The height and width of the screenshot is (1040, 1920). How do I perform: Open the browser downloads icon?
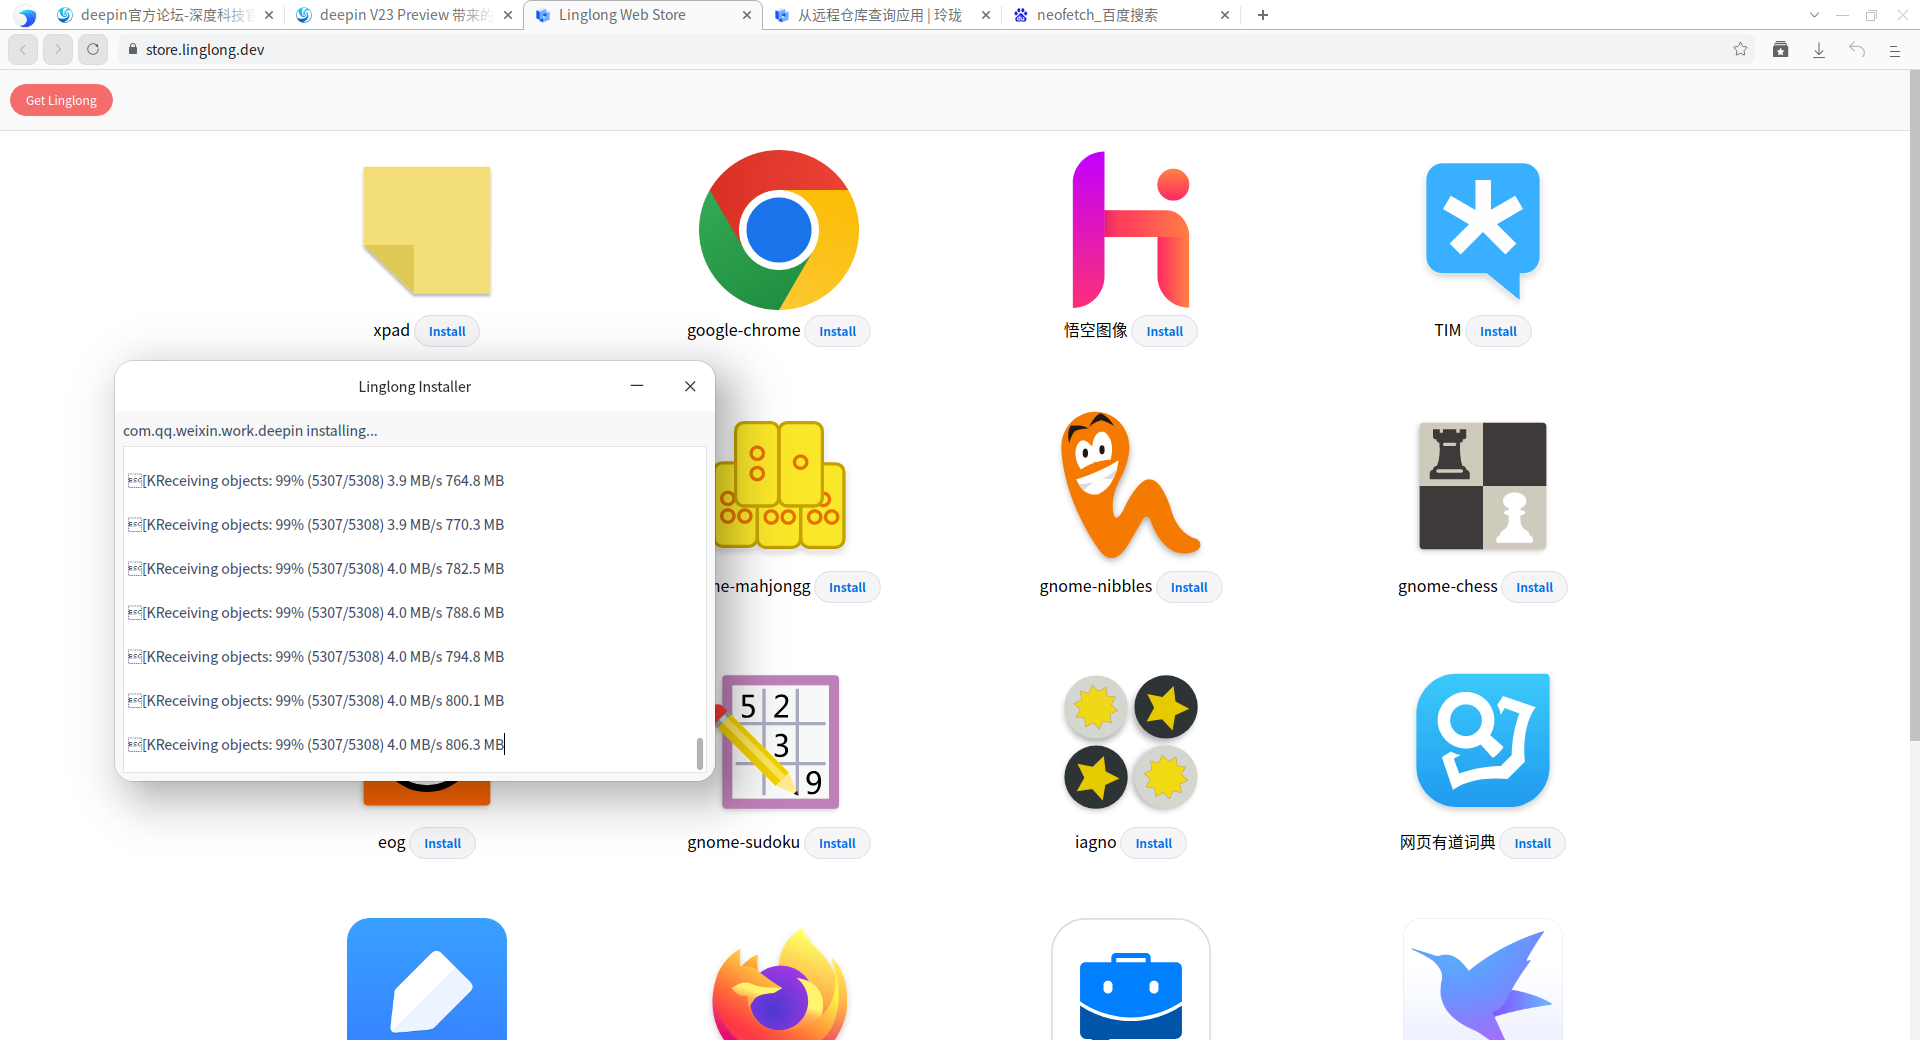(x=1819, y=50)
